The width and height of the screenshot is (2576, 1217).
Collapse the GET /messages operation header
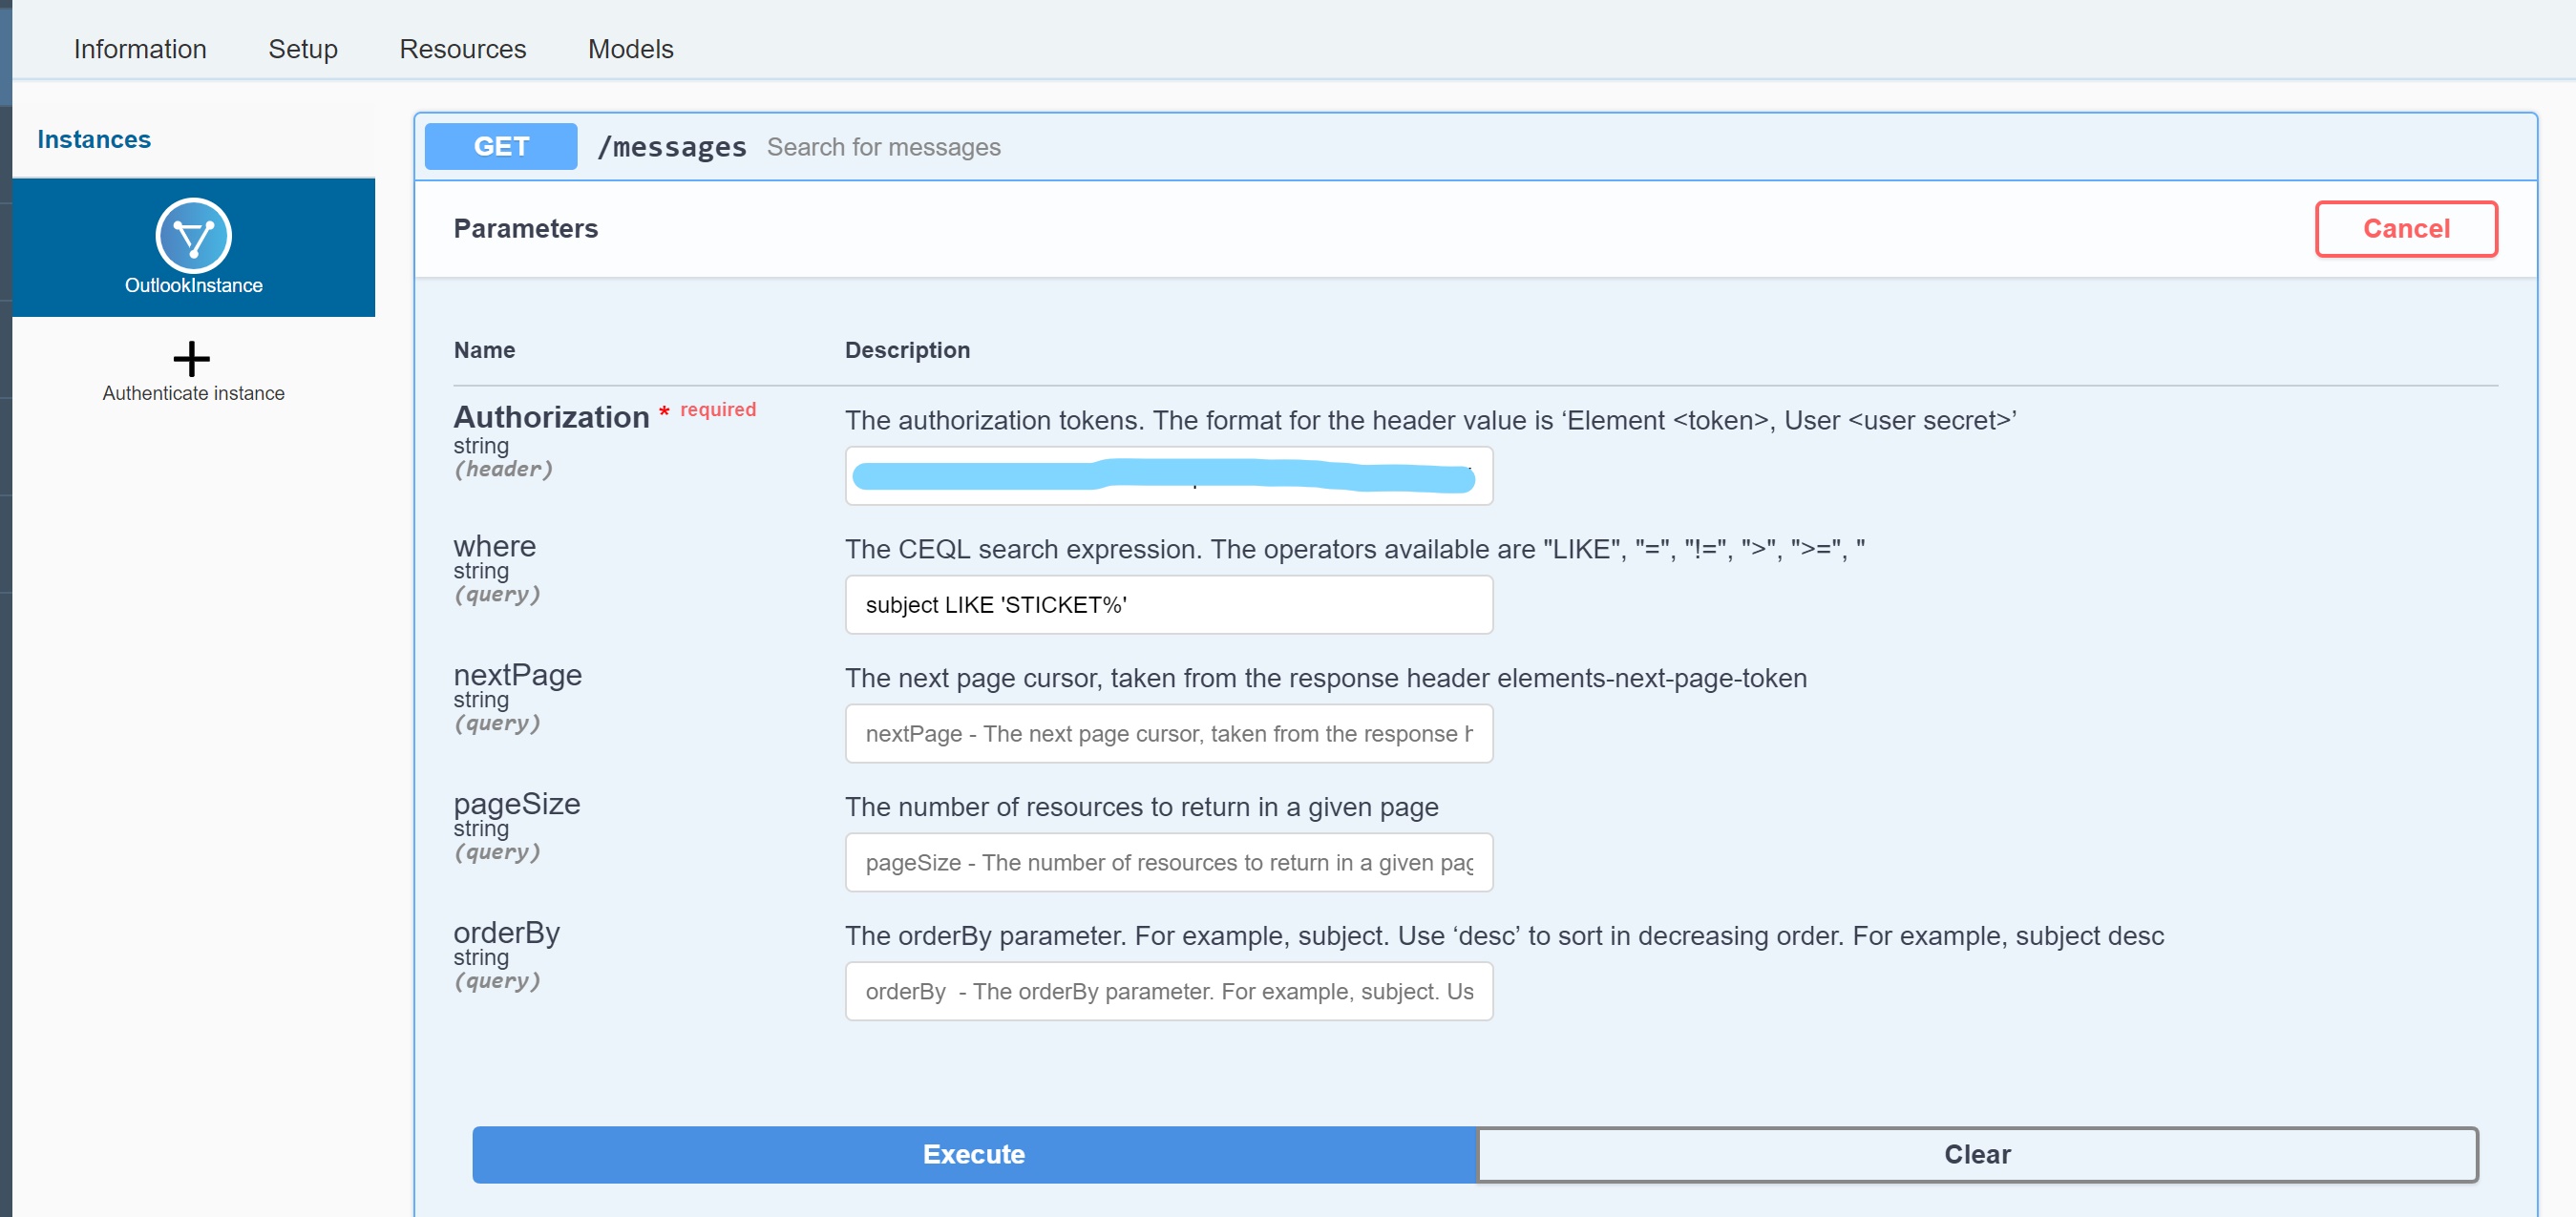(x=1600, y=147)
